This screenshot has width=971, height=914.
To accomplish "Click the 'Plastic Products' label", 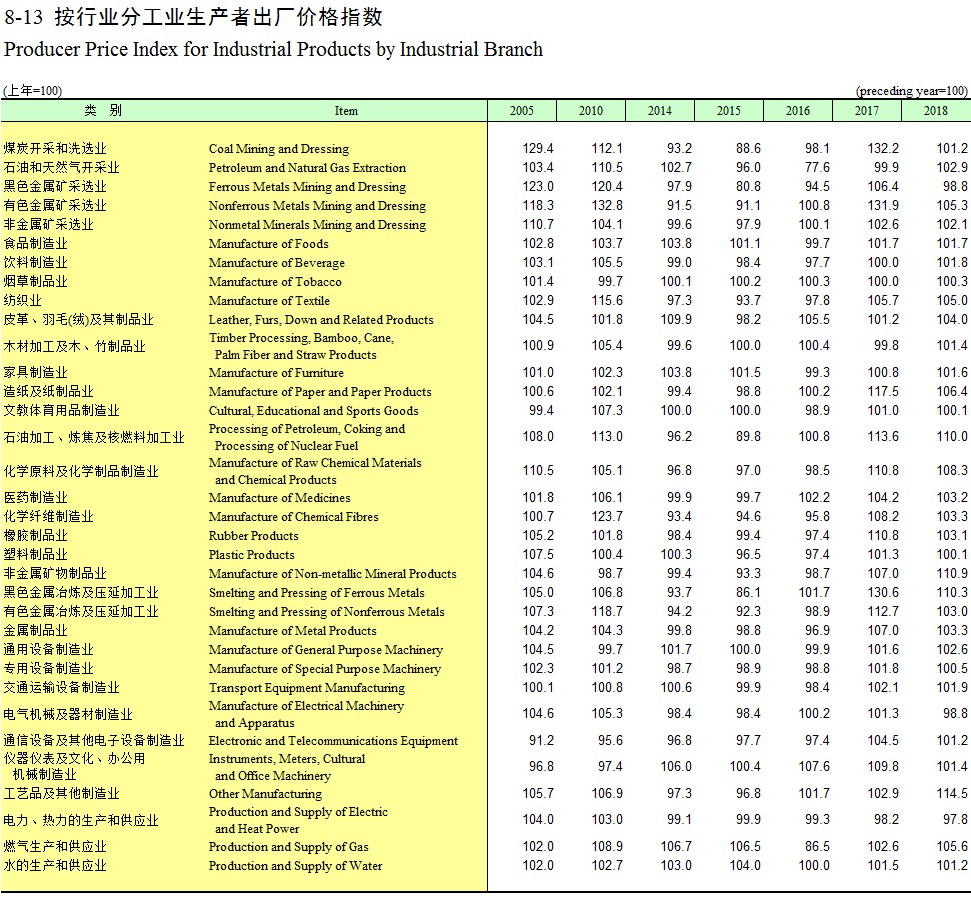I will tap(251, 555).
